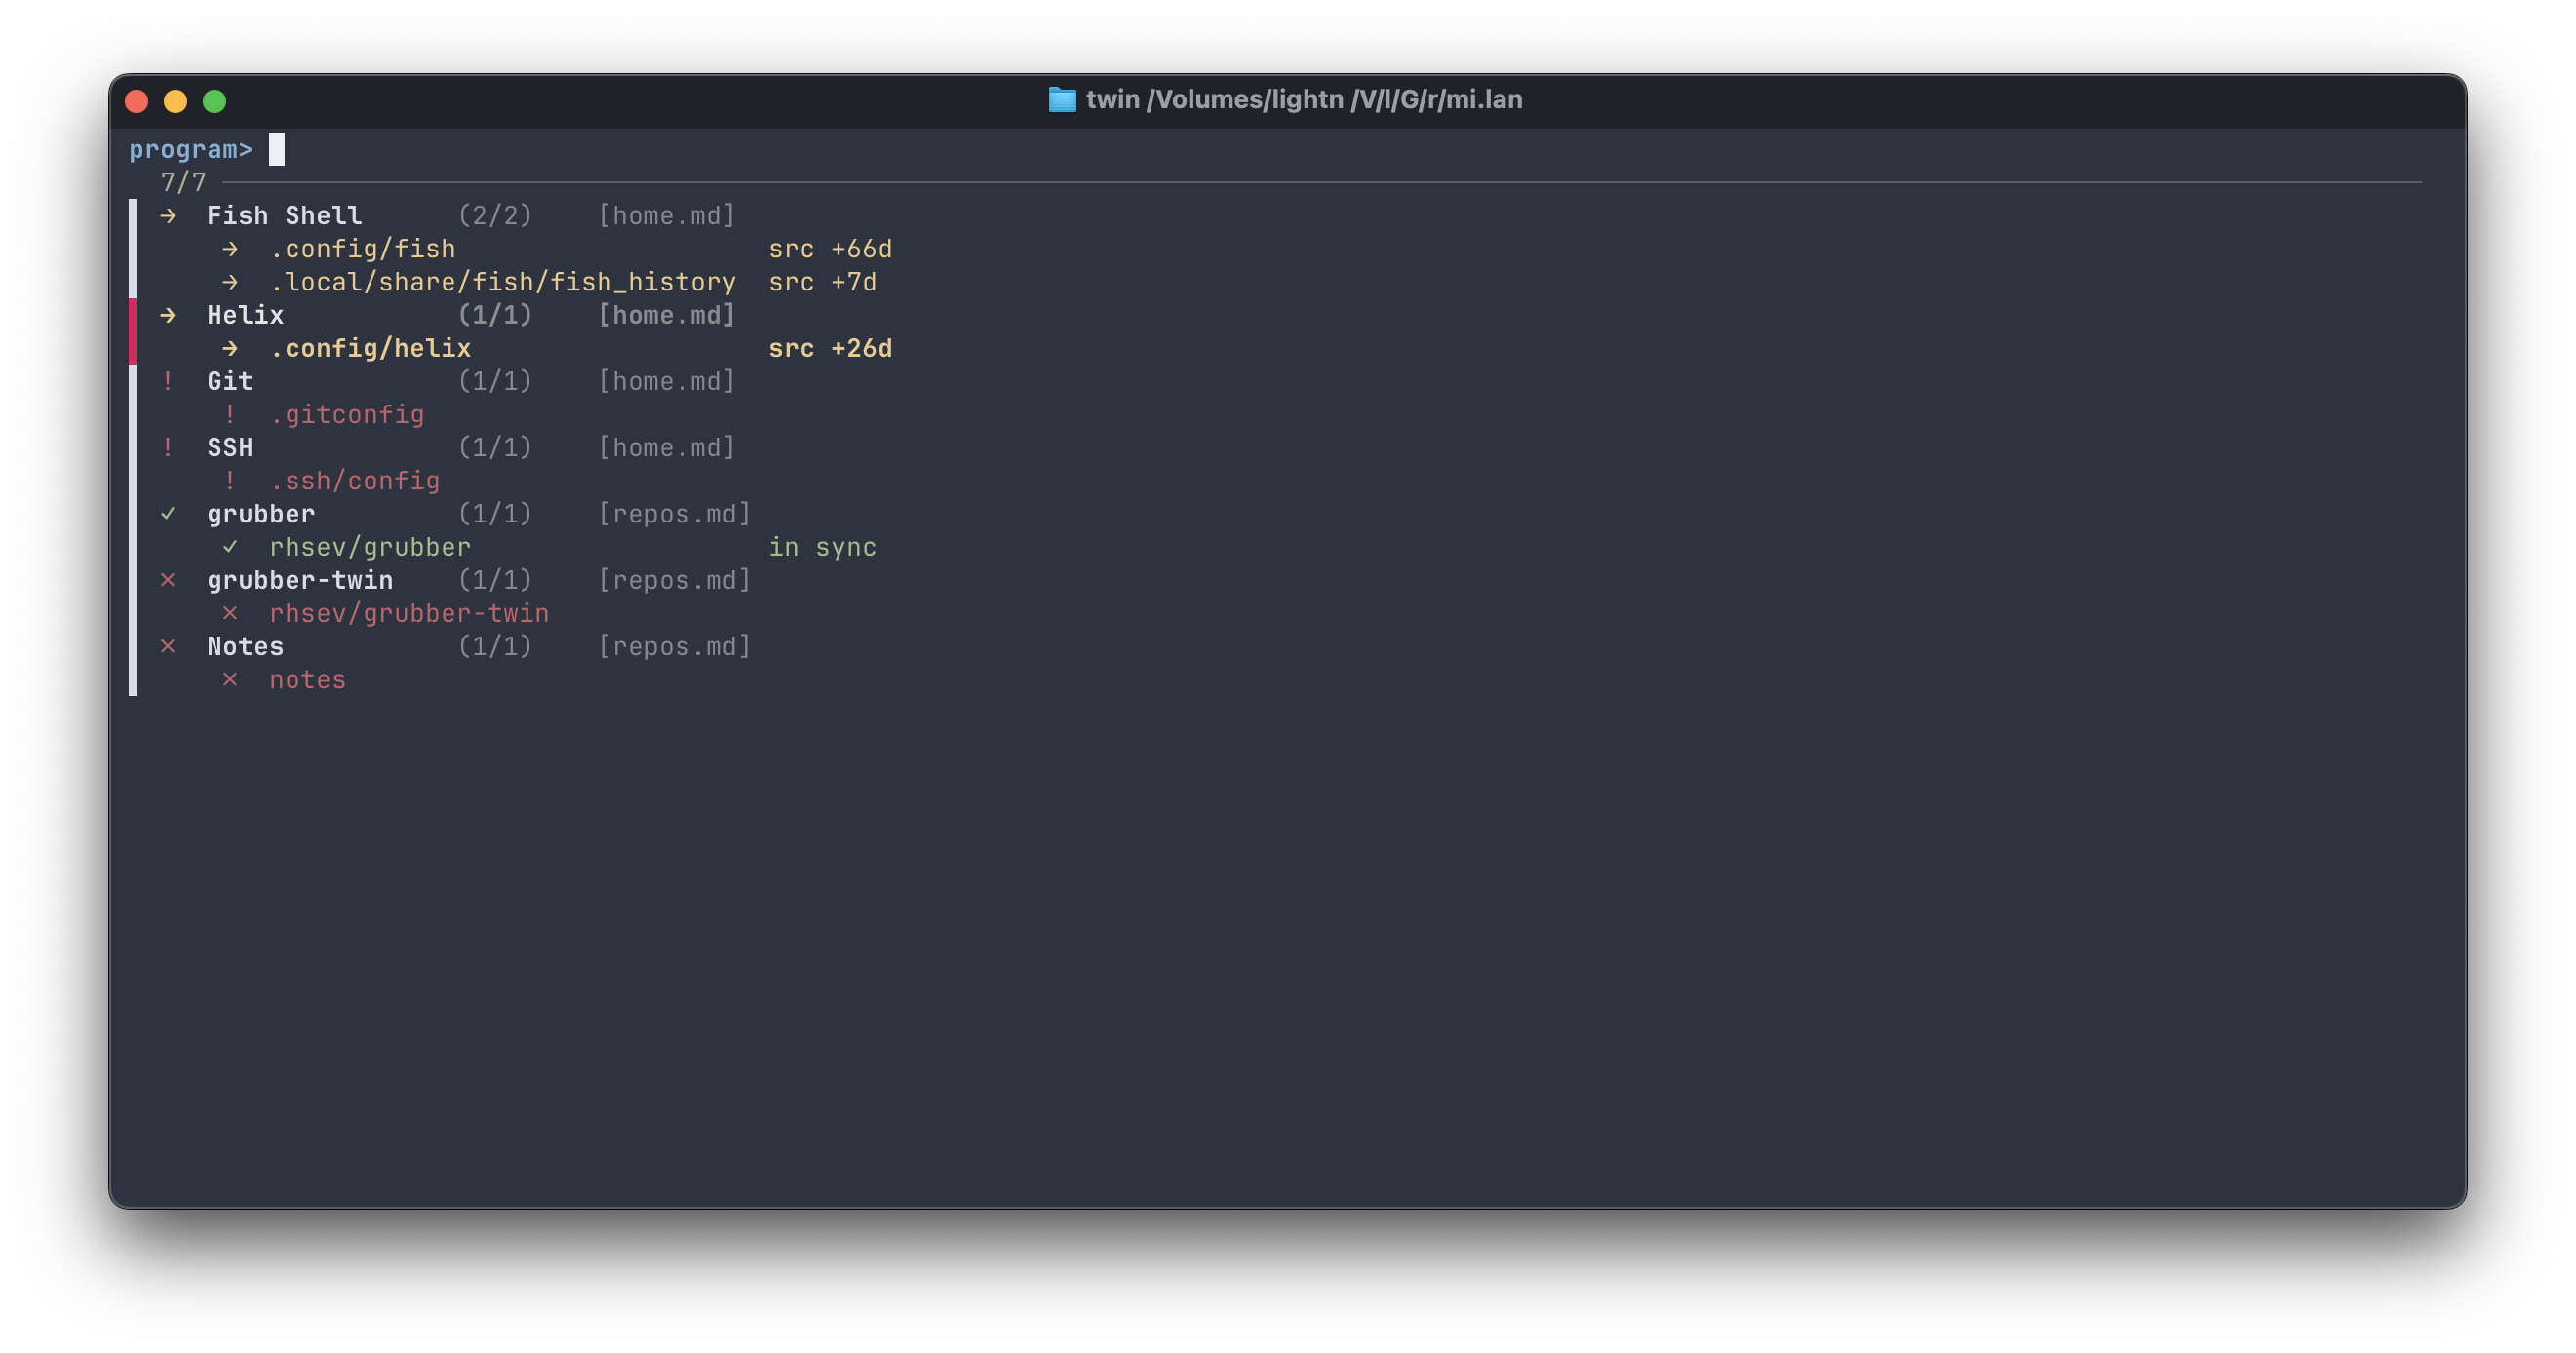This screenshot has width=2576, height=1353.
Task: Click [repos.md] tag on the Notes row
Action: tap(675, 645)
